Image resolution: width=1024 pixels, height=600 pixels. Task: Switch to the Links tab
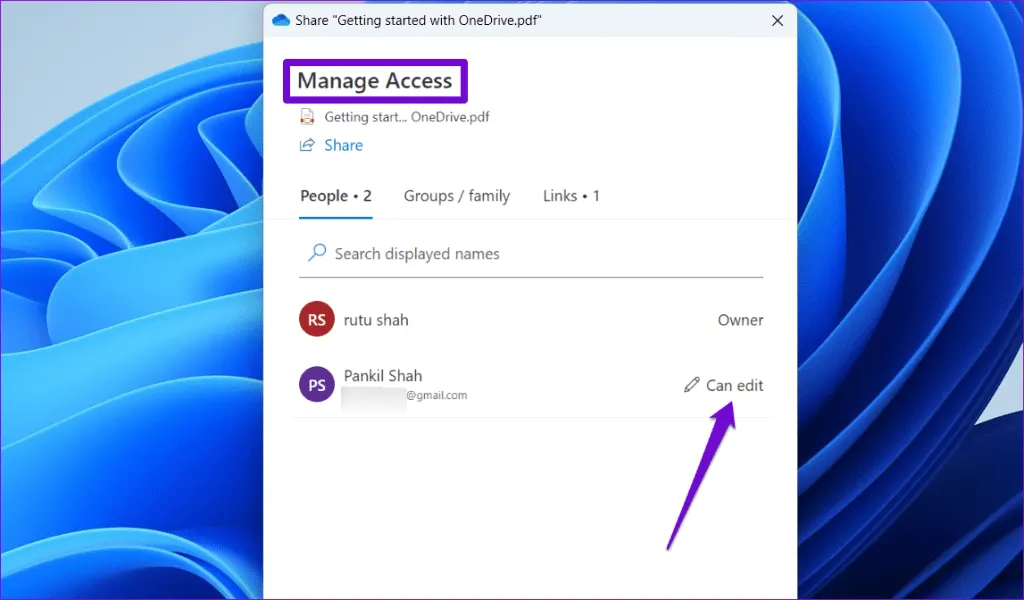[571, 196]
